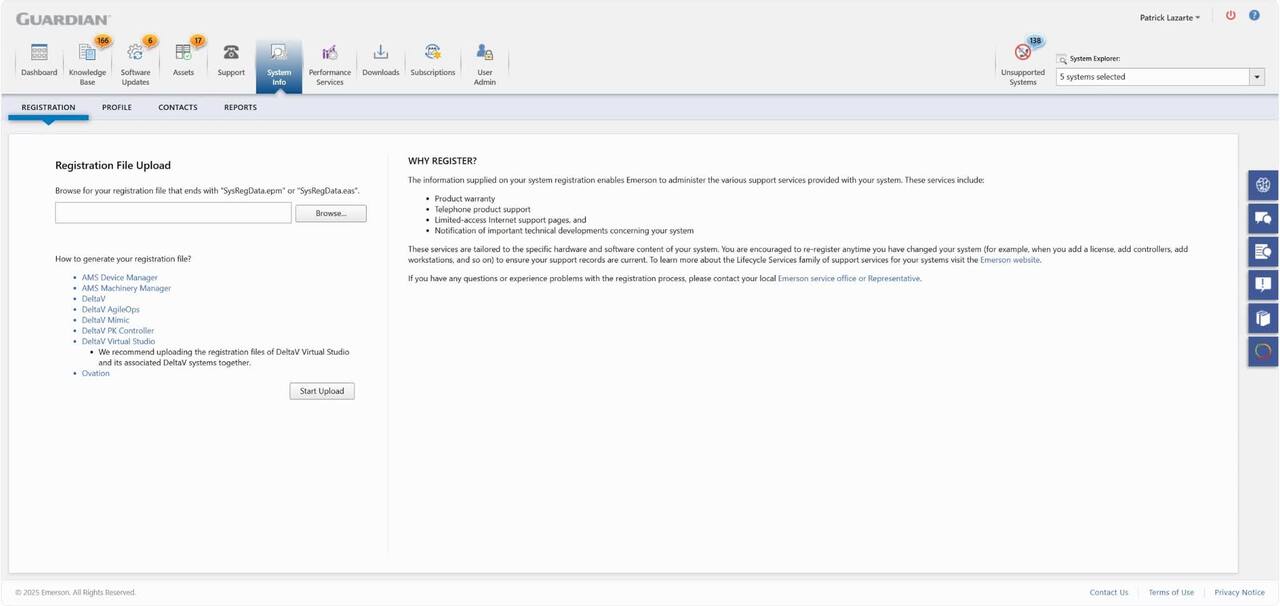Image resolution: width=1280 pixels, height=606 pixels.
Task: Open help via the blue question mark
Action: 1254,16
